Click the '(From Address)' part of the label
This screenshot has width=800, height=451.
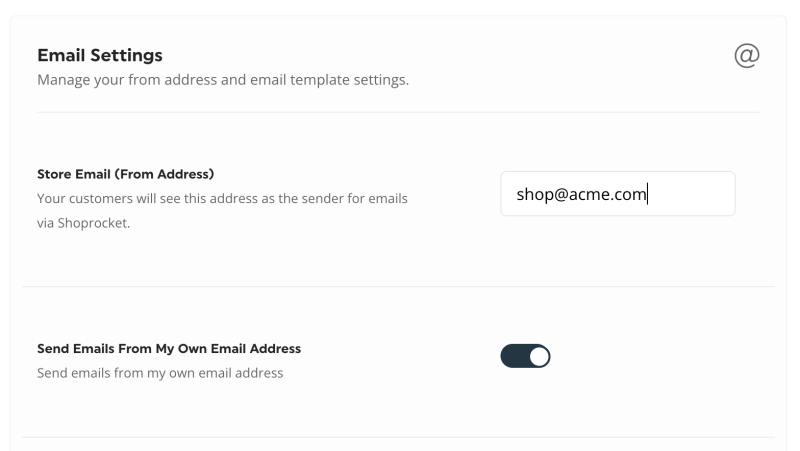(x=164, y=174)
